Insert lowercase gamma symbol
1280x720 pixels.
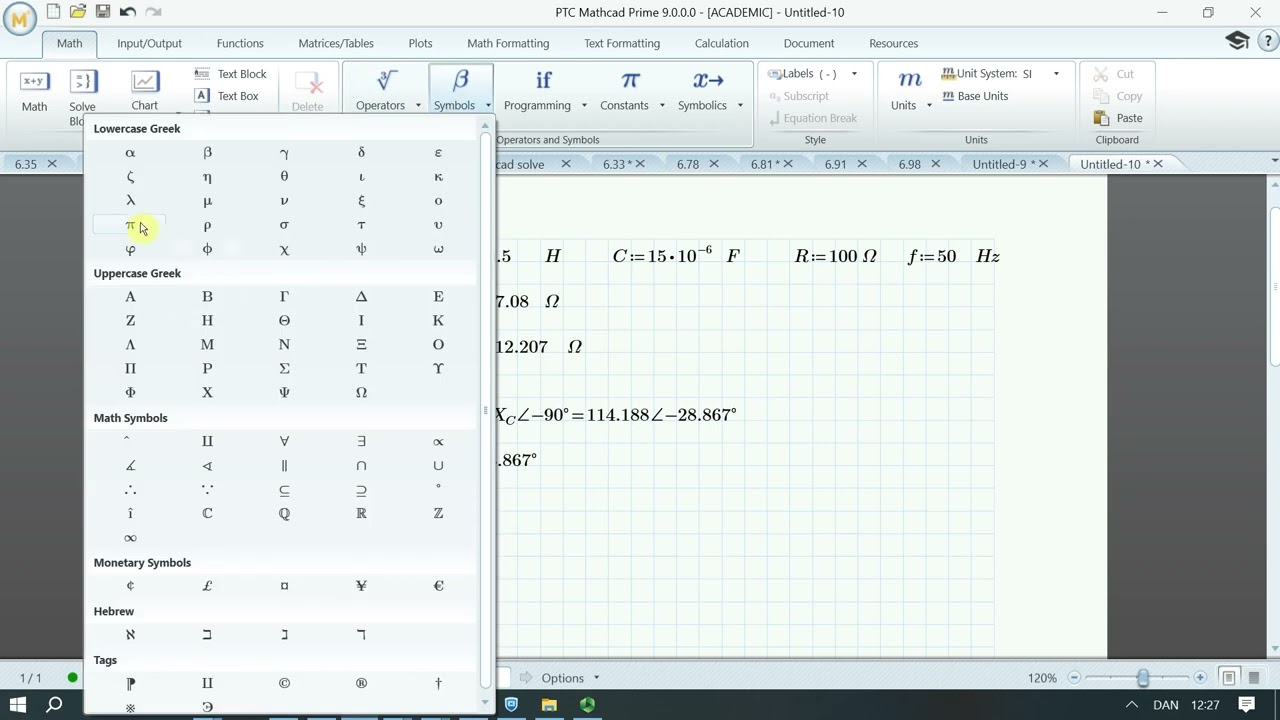tap(284, 153)
